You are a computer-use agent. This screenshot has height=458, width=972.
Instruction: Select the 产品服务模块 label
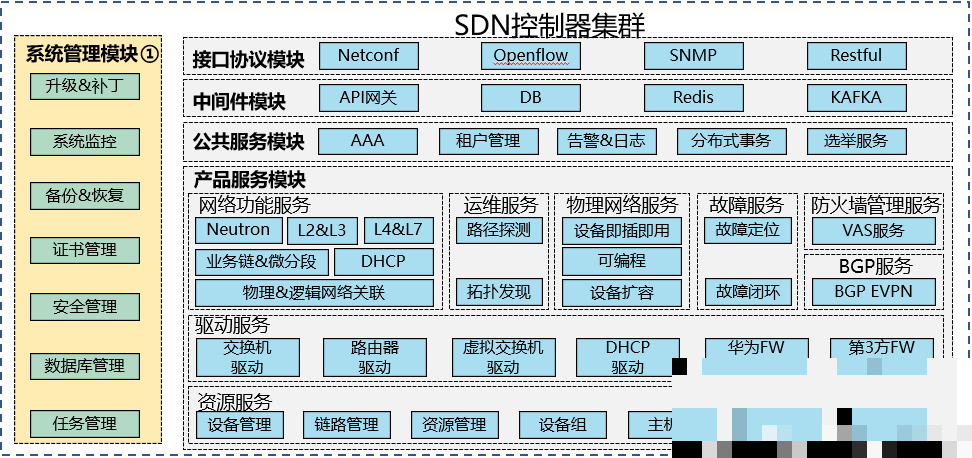click(249, 180)
